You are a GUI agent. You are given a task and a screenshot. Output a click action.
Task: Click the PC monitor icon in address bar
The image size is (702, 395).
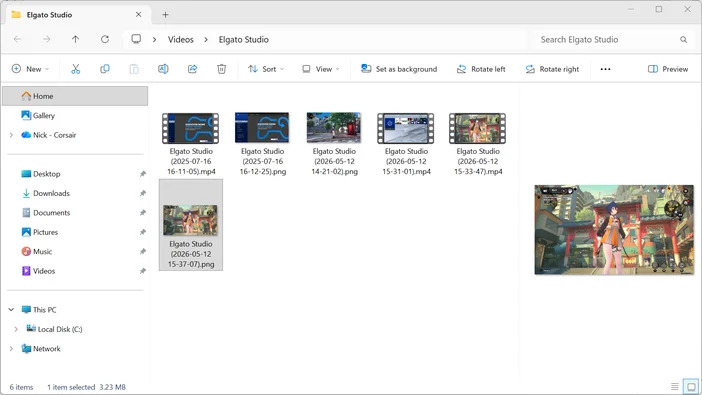click(x=136, y=39)
